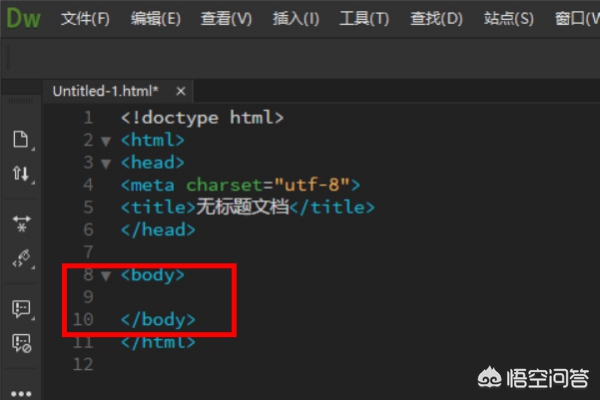Collapse the head tag on line 3
The width and height of the screenshot is (600, 400).
pos(106,164)
